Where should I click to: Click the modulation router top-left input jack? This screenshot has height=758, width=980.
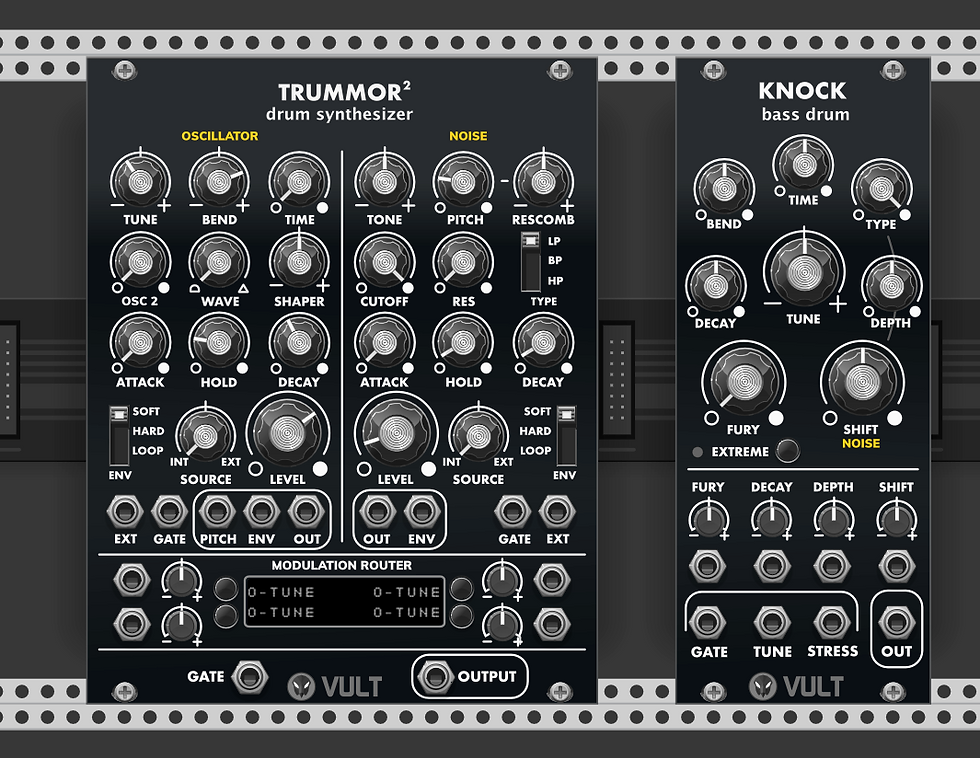pyautogui.click(x=131, y=580)
